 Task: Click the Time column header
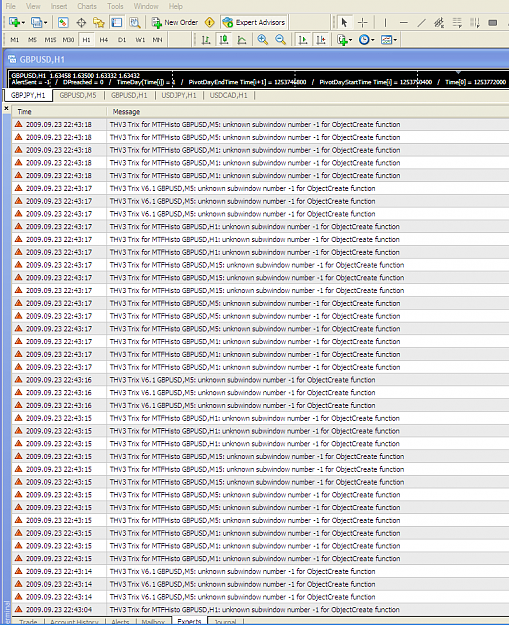(x=59, y=112)
